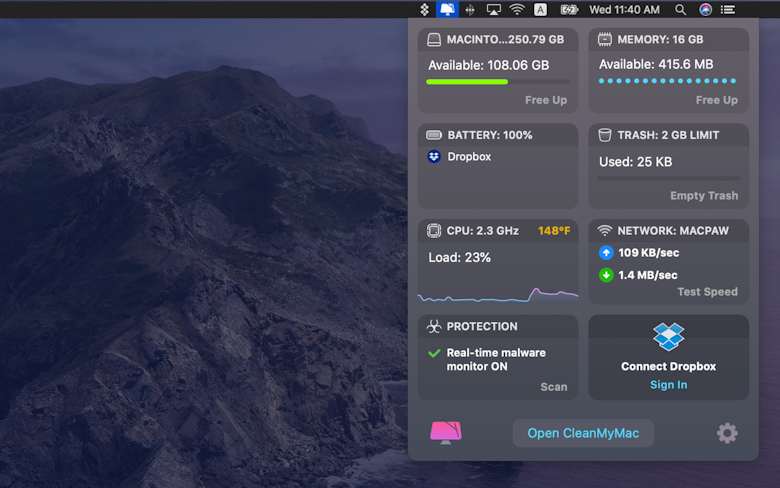Click 'Load: 23%' text

point(459,257)
